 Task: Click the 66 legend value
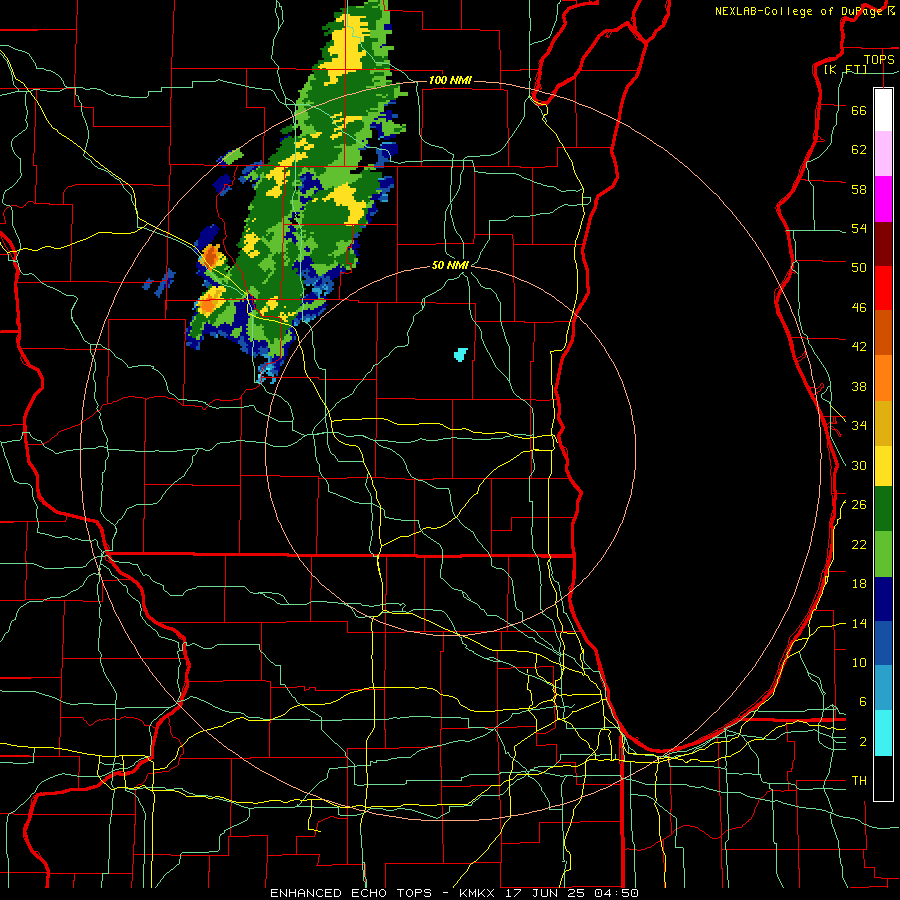[859, 110]
